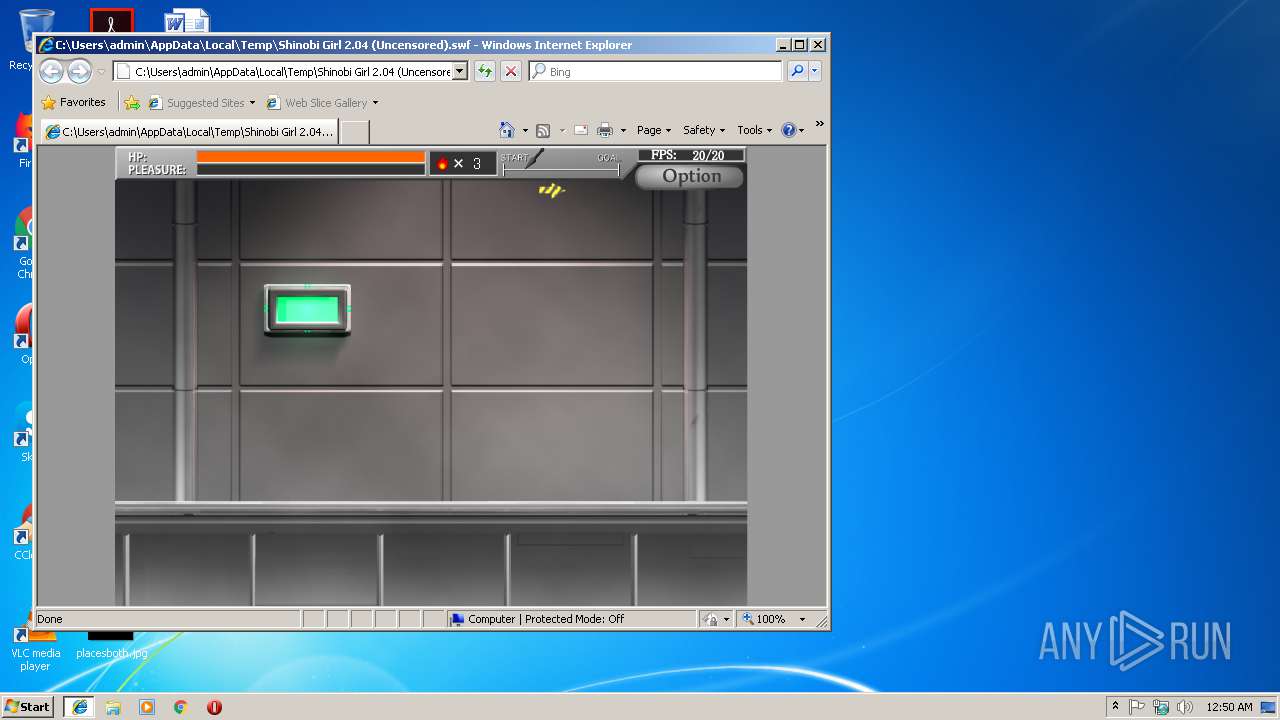This screenshot has height=720, width=1280.
Task: Click the Read Mail envelope icon
Action: 580,130
